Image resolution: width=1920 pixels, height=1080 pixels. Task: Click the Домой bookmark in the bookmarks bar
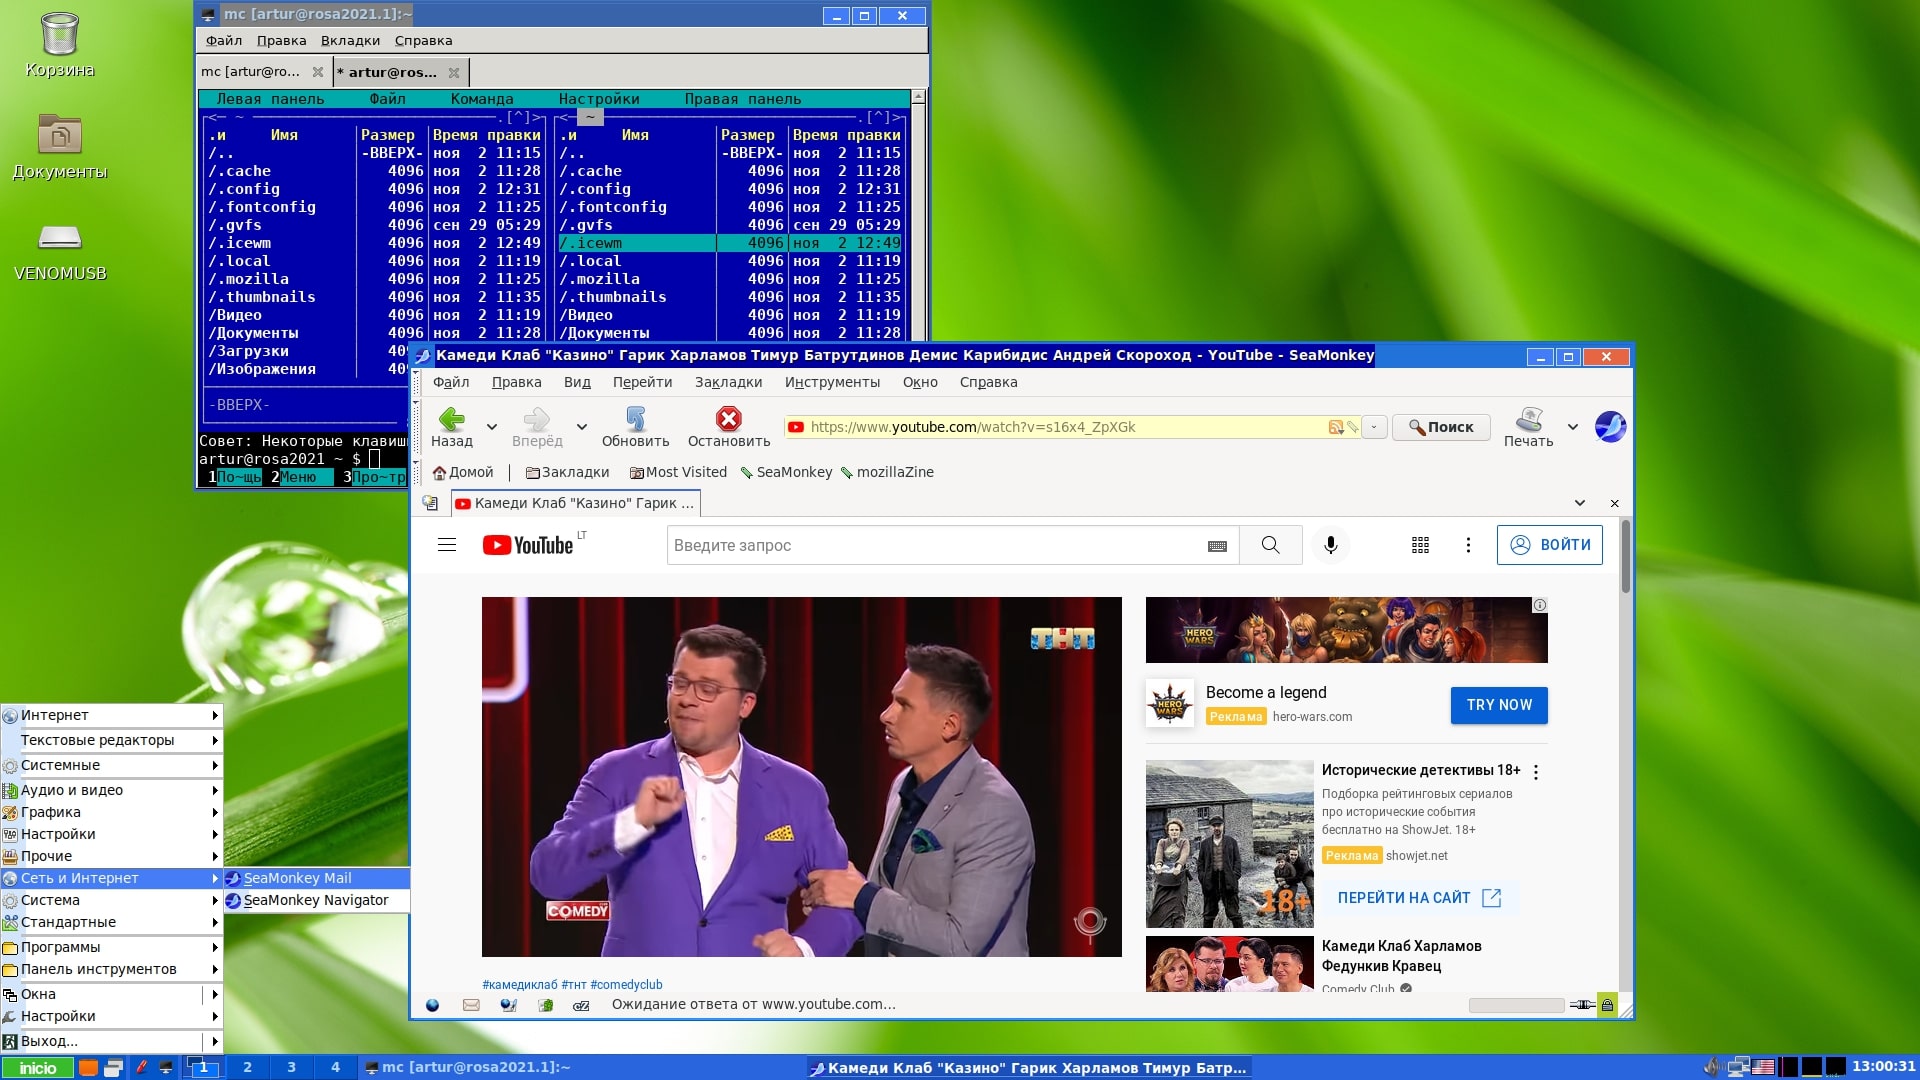coord(463,472)
